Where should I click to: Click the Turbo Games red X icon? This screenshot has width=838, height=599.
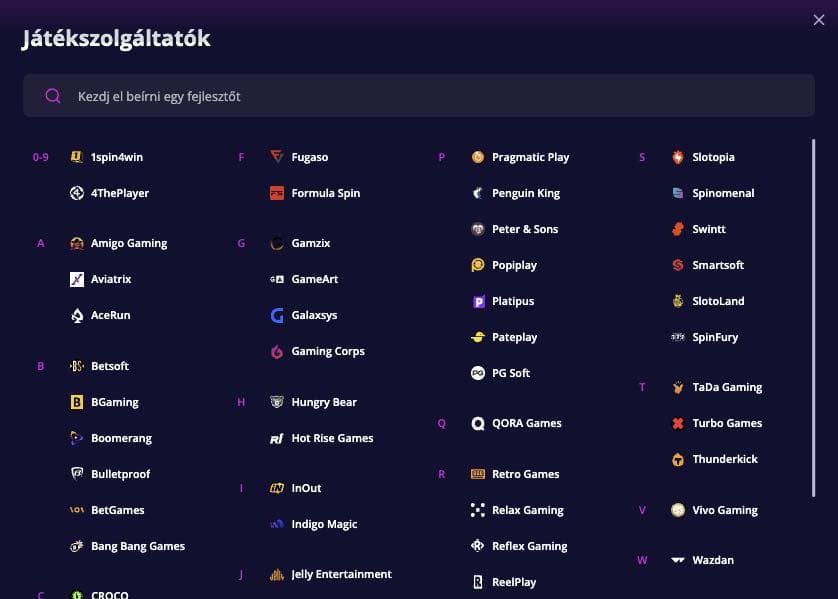coord(678,423)
